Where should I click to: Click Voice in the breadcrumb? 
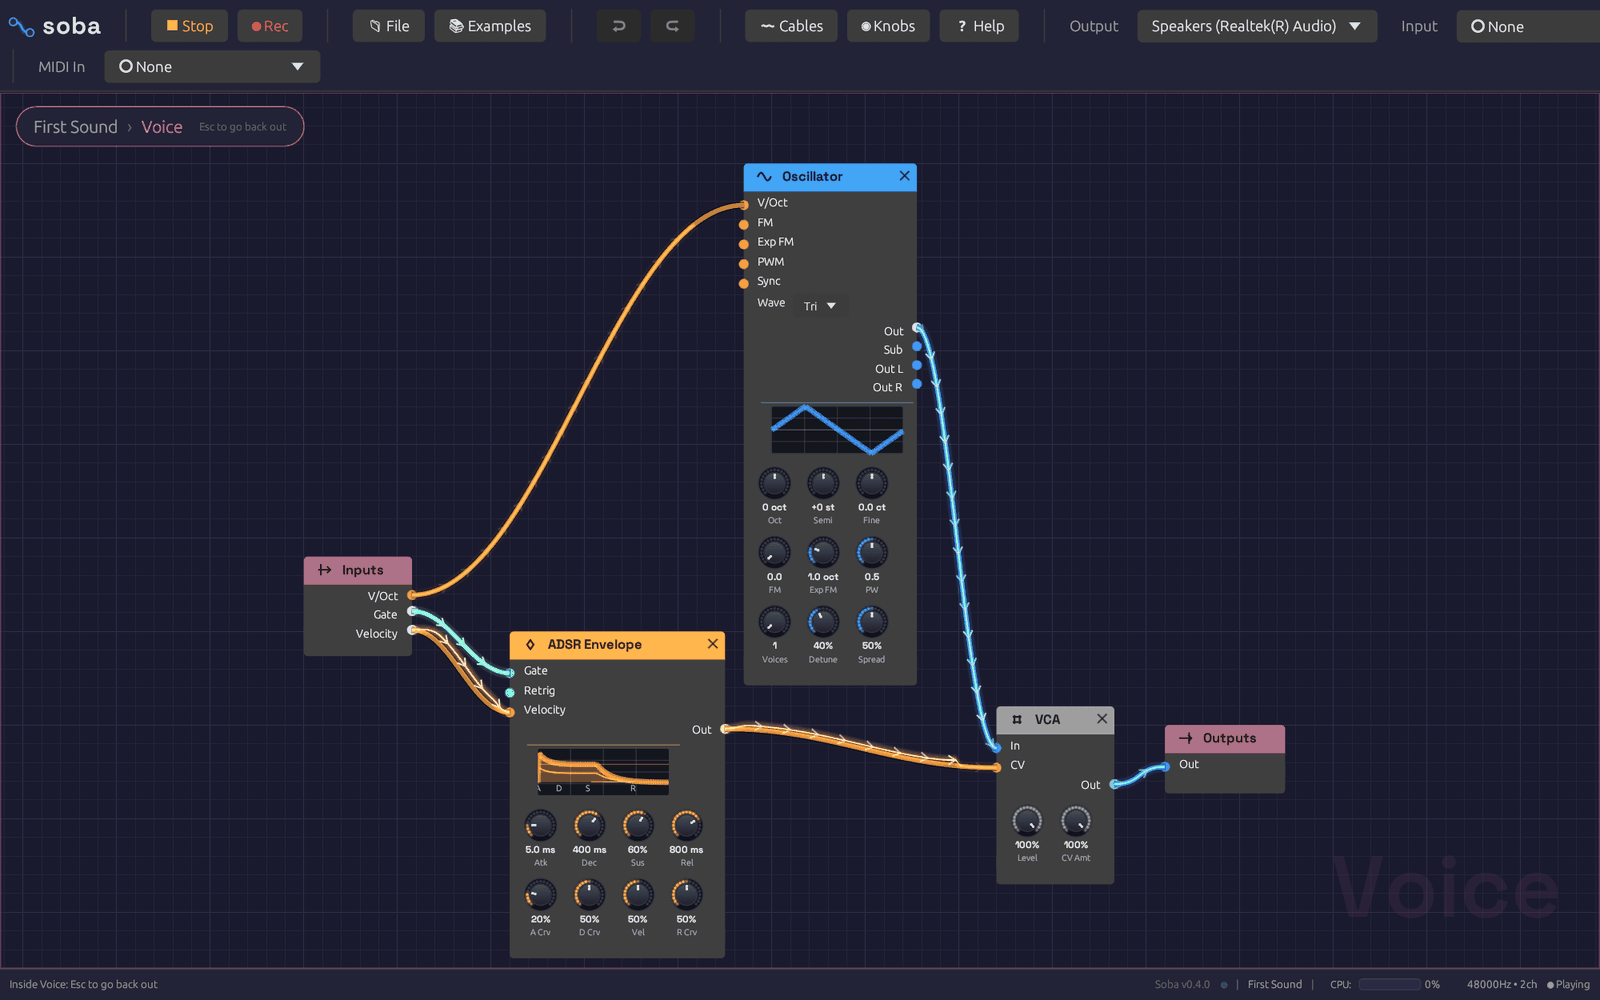coord(162,127)
